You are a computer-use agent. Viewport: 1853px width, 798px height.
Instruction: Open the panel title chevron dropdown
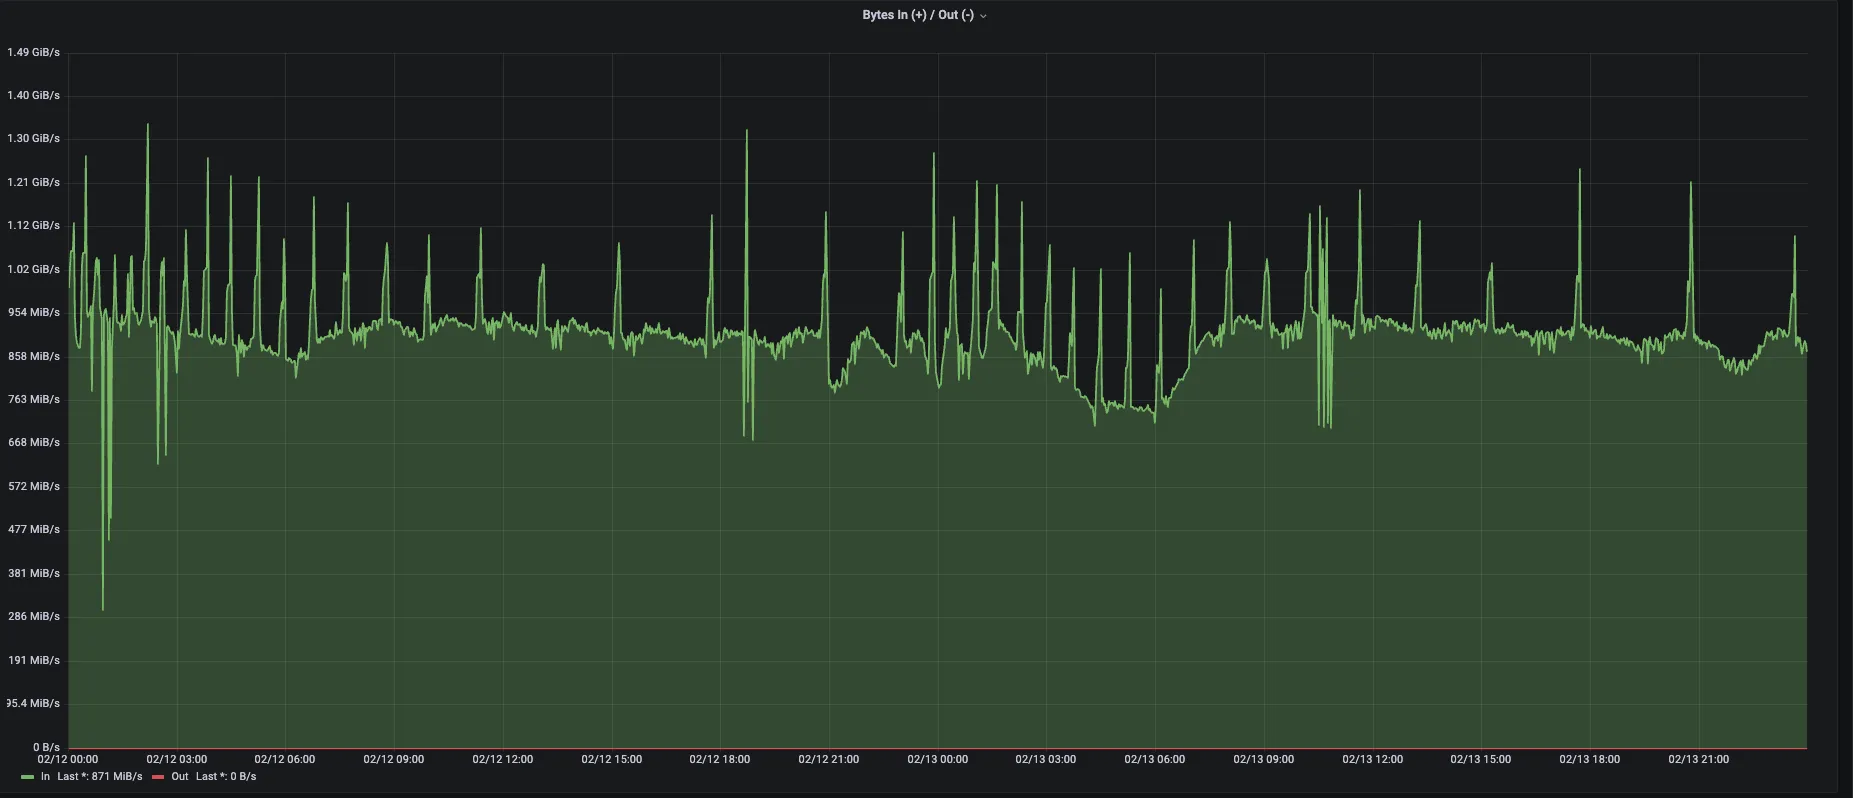(983, 16)
